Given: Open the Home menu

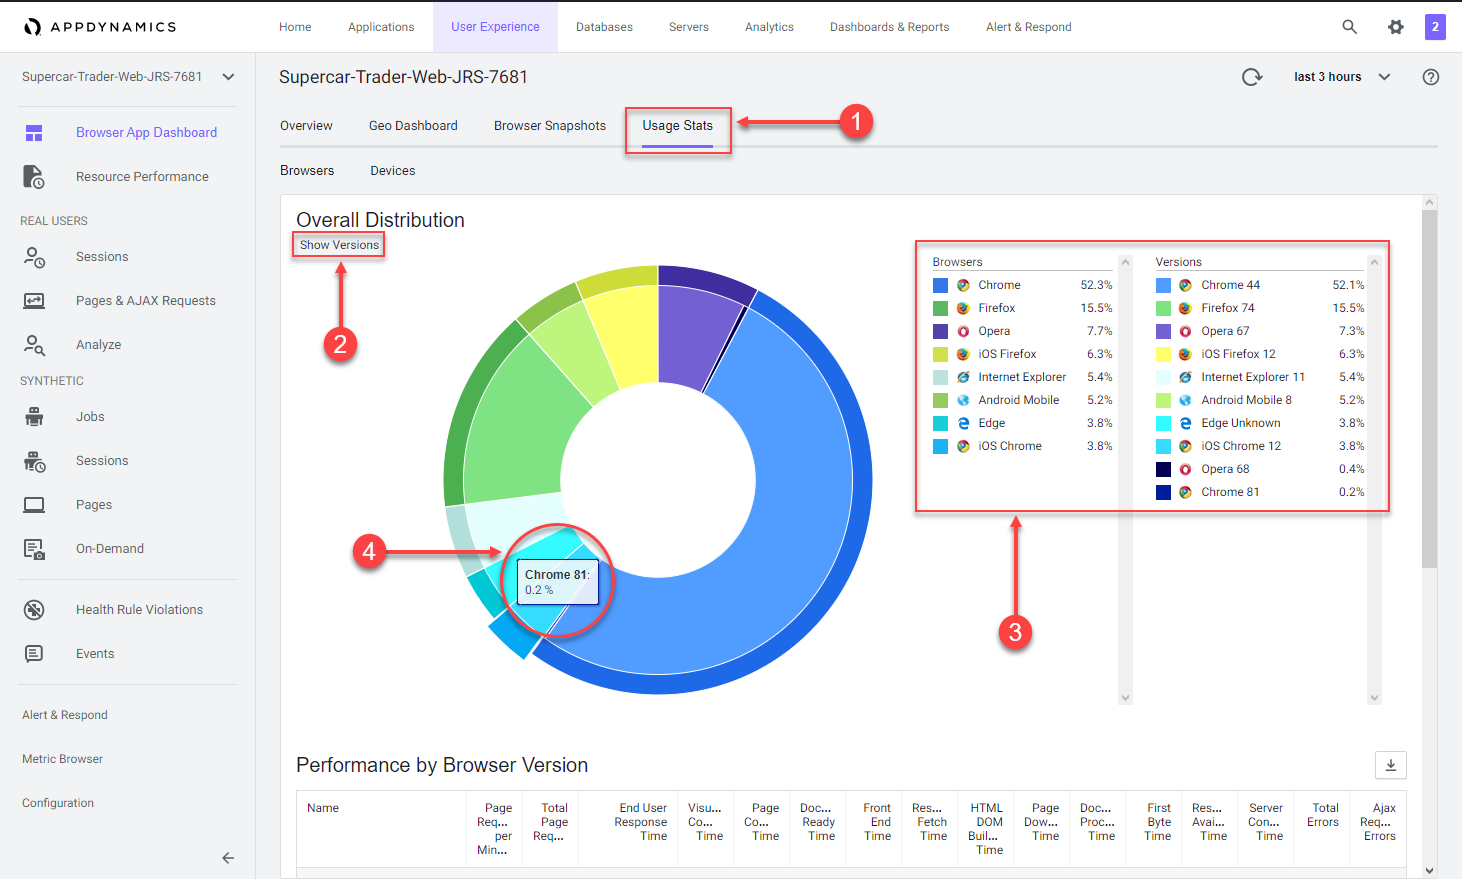Looking at the screenshot, I should tap(295, 27).
